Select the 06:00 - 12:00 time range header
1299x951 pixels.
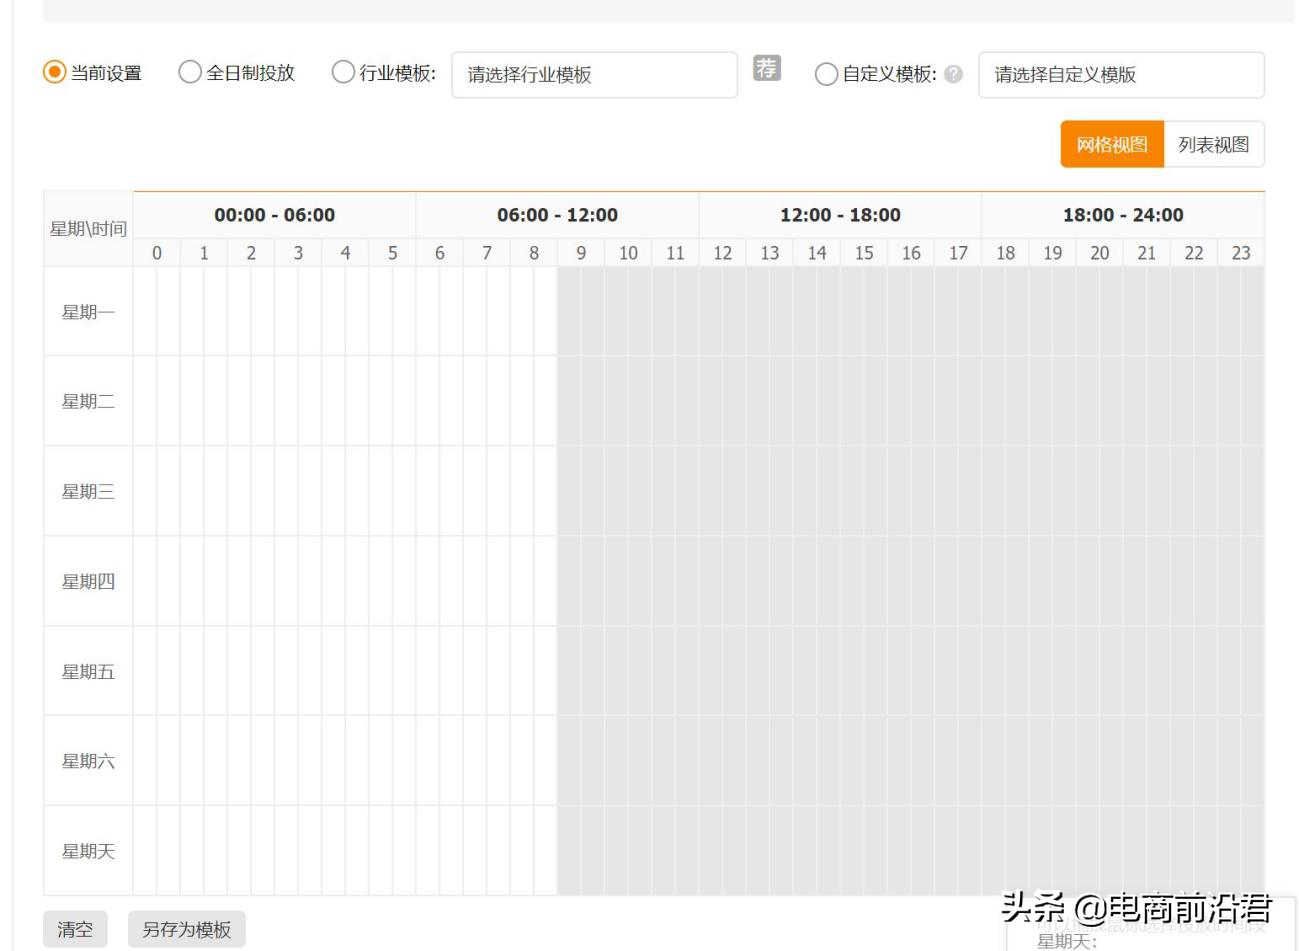pyautogui.click(x=557, y=215)
